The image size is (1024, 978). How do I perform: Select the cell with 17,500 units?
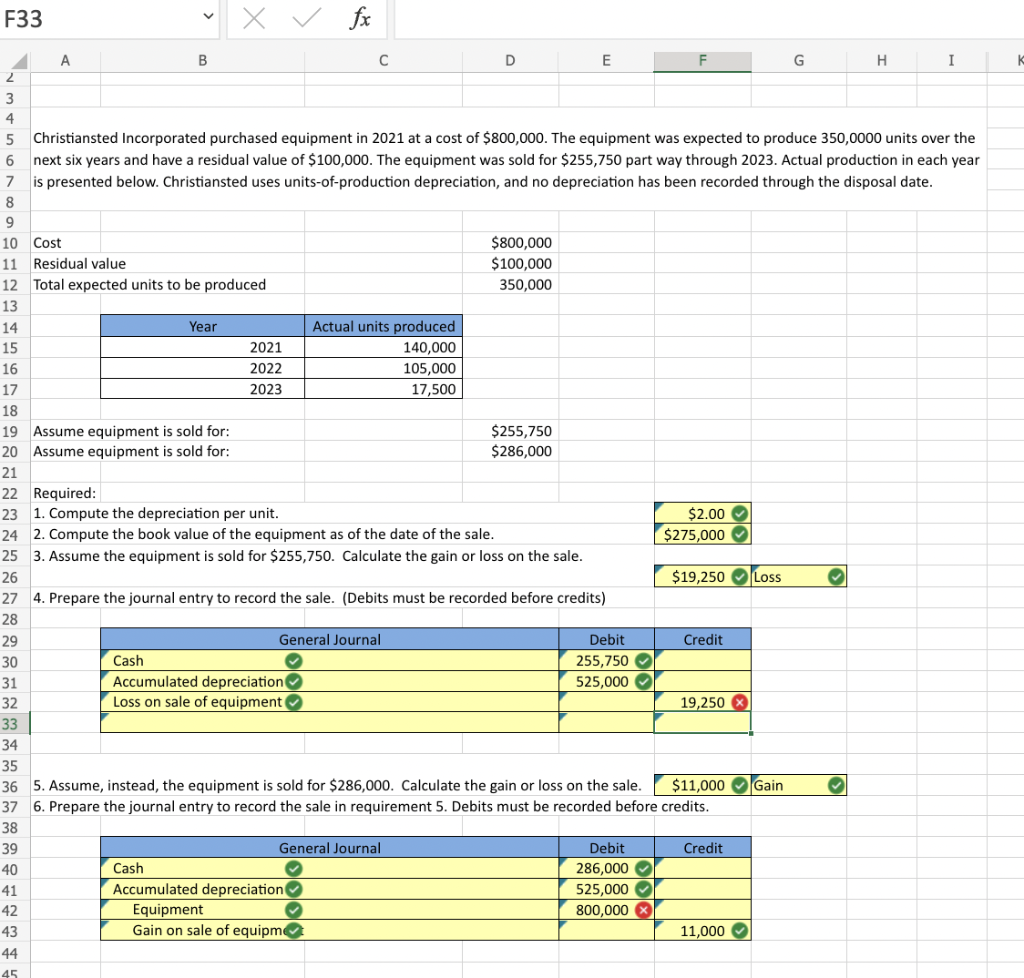click(x=383, y=390)
